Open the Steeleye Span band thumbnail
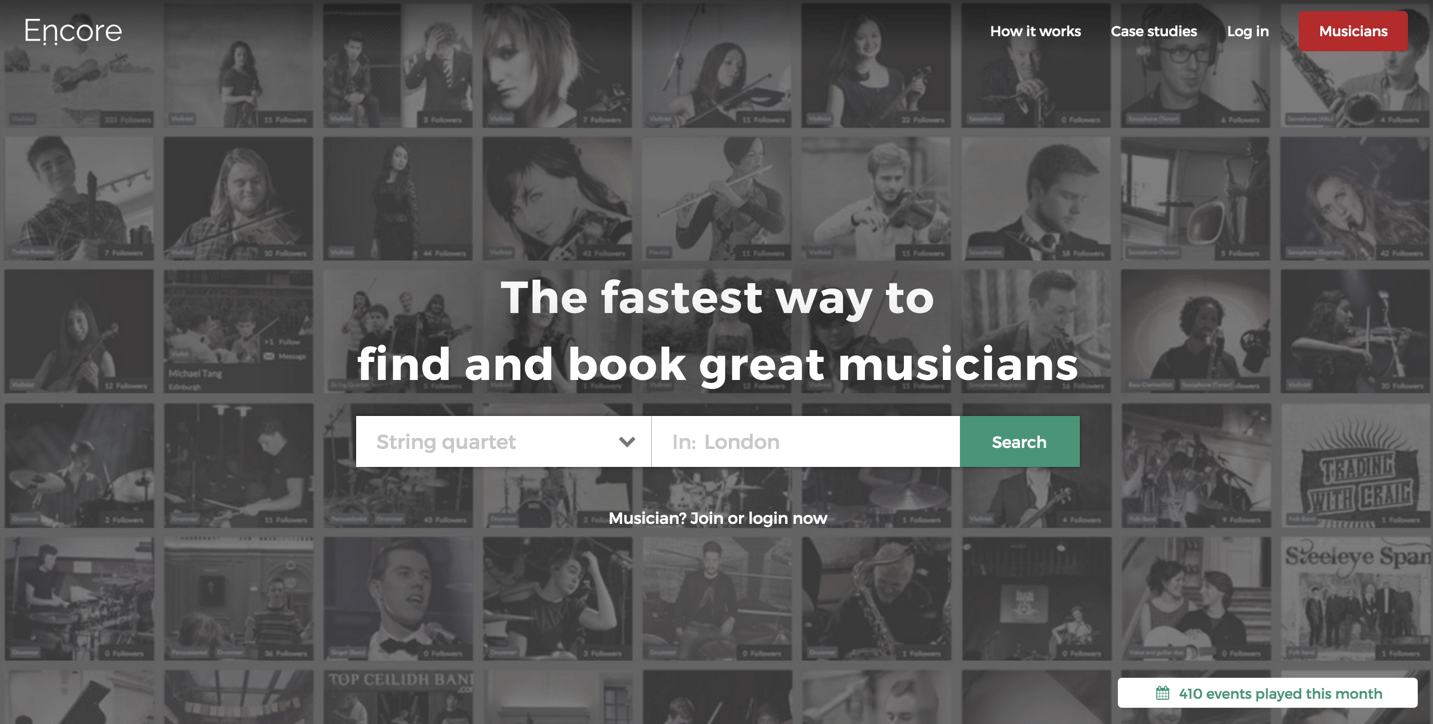This screenshot has height=724, width=1433. click(x=1355, y=598)
